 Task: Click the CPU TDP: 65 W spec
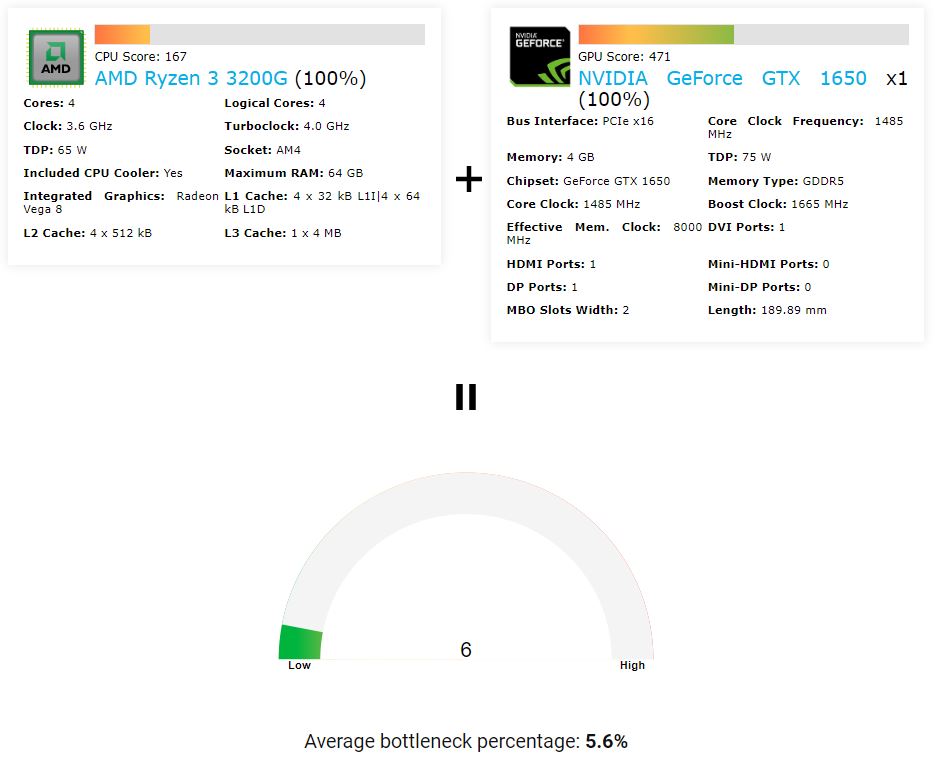55,150
